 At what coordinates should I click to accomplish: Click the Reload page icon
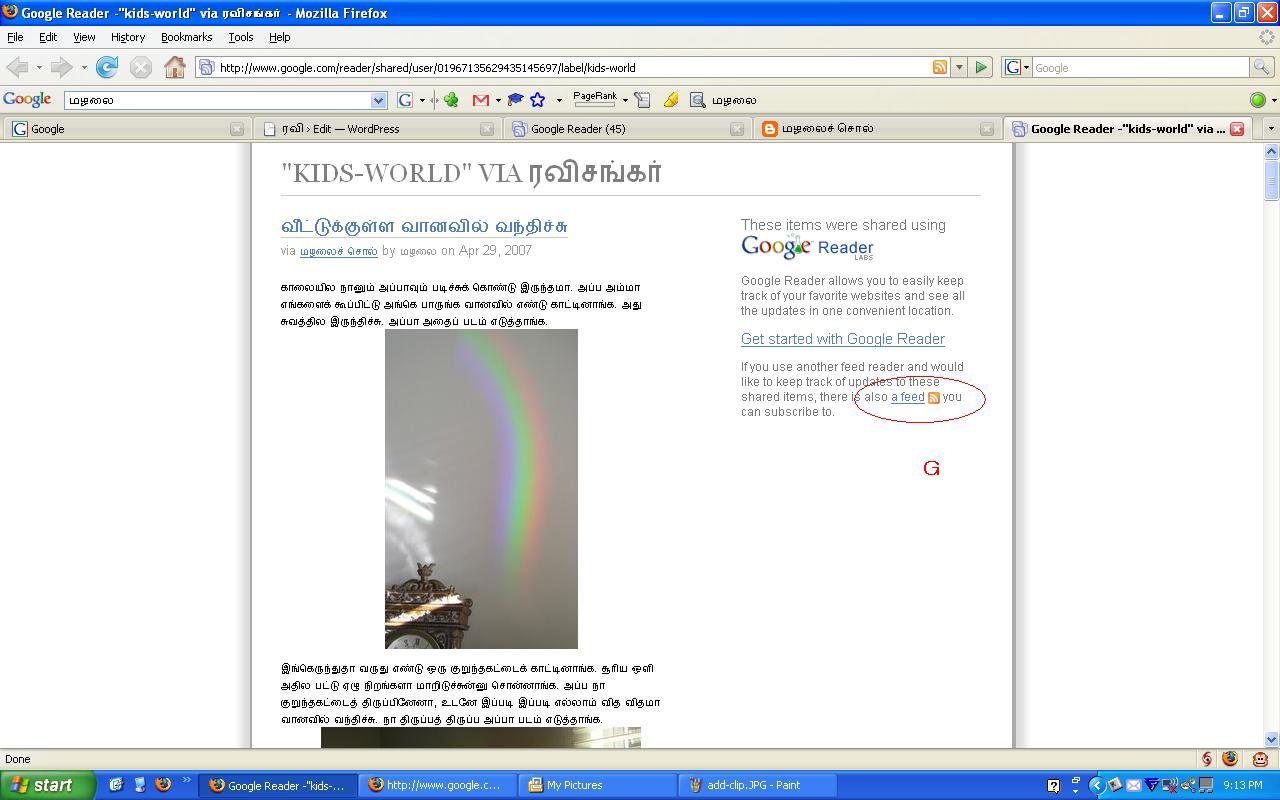107,67
